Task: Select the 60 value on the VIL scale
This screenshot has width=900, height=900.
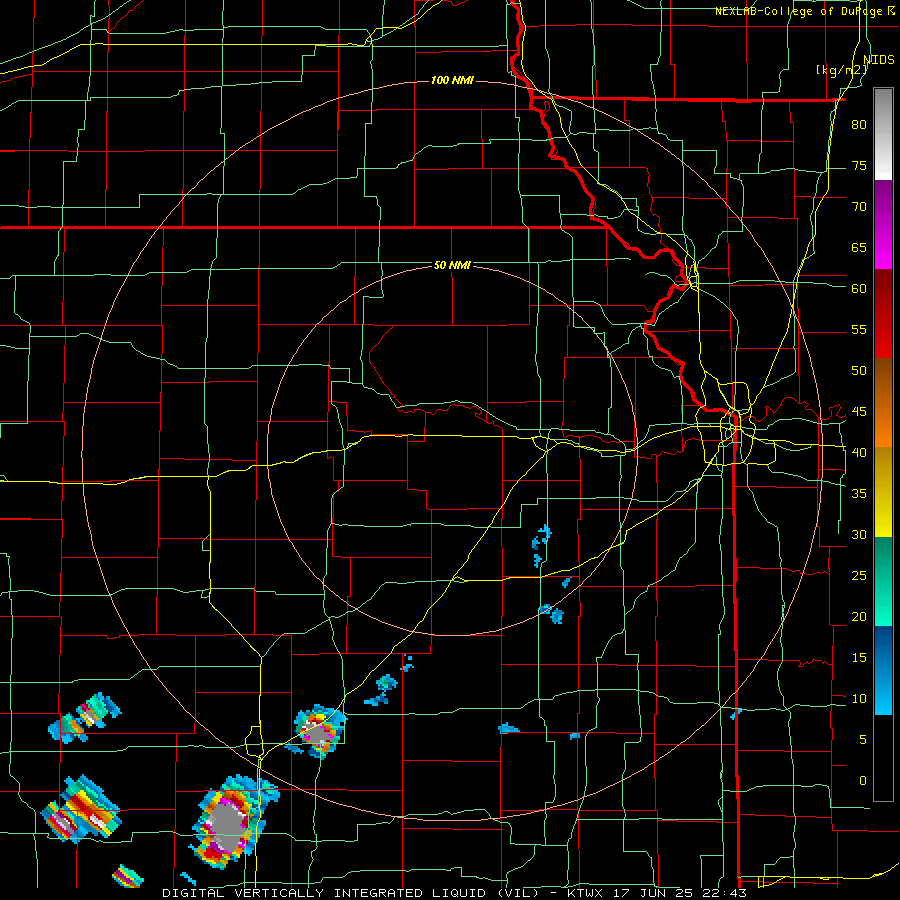Action: pos(859,289)
